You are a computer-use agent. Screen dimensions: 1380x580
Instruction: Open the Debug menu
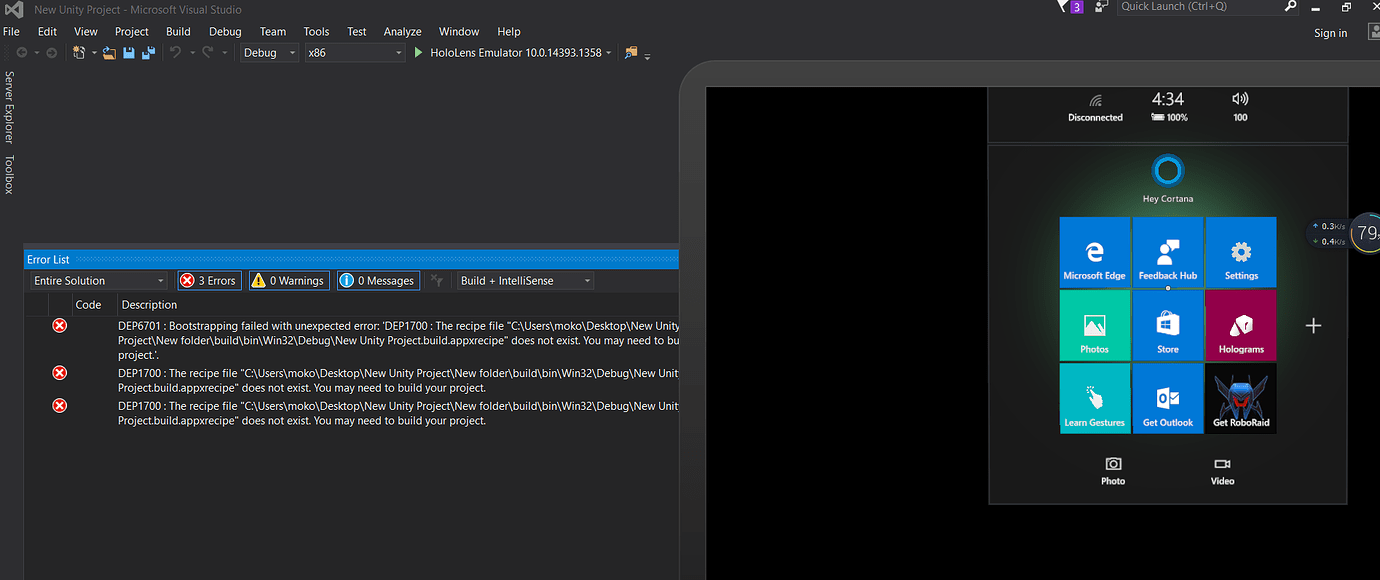224,31
